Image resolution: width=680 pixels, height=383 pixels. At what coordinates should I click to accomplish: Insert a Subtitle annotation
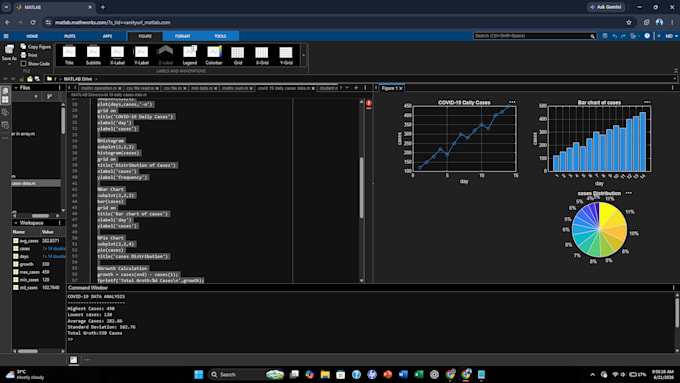pos(93,55)
